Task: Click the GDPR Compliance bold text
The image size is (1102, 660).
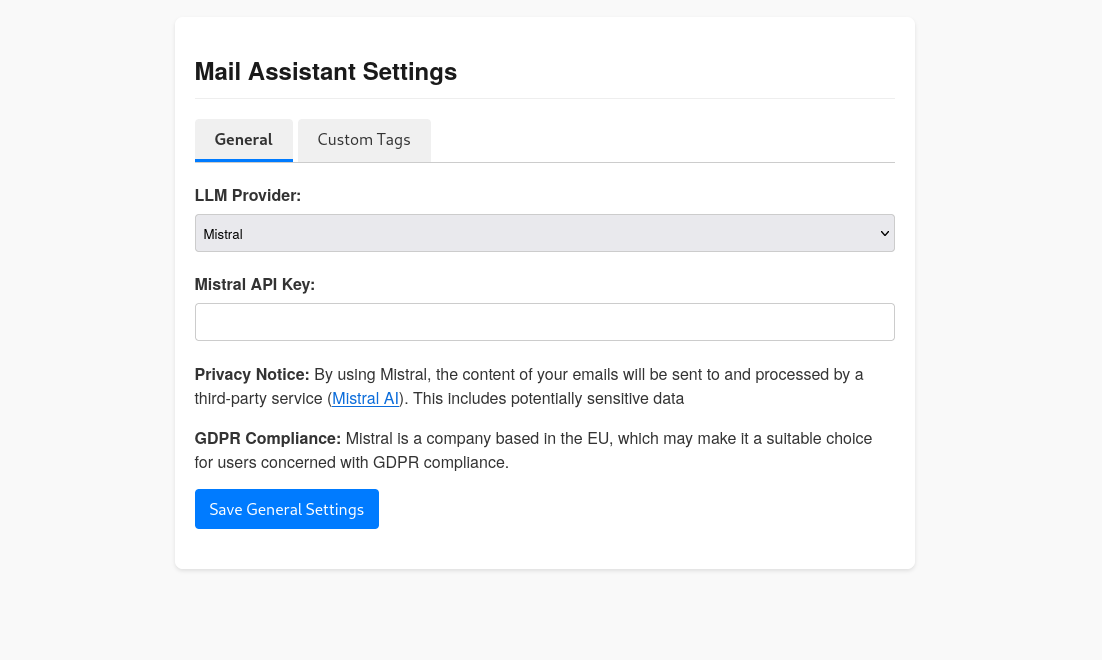Action: point(268,439)
